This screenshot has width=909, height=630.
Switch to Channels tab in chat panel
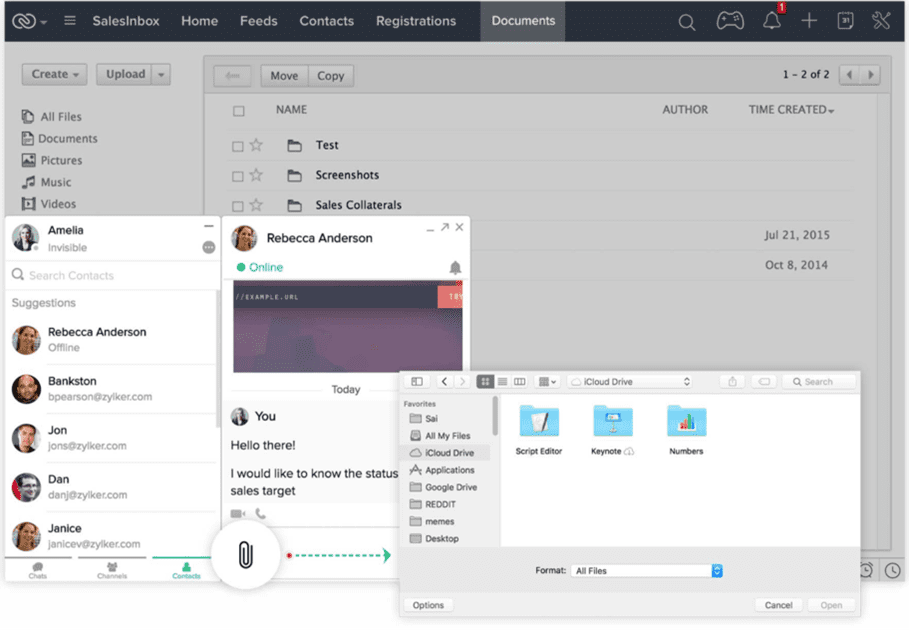click(x=112, y=570)
